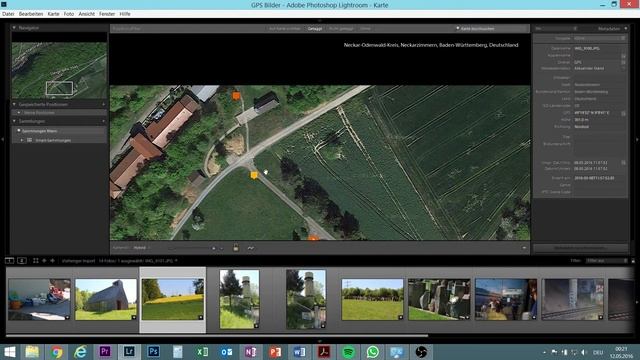Open Premiere Pro from the taskbar
The width and height of the screenshot is (640, 360).
(104, 351)
